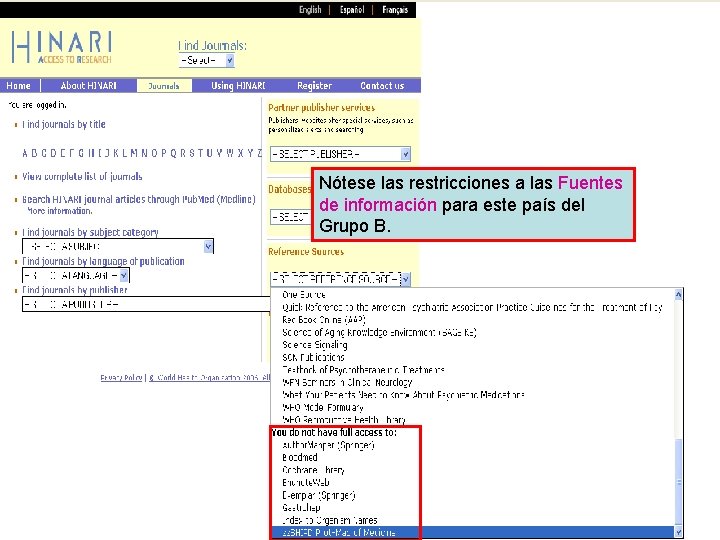Select Red Book Online (AAP)

pos(324,320)
